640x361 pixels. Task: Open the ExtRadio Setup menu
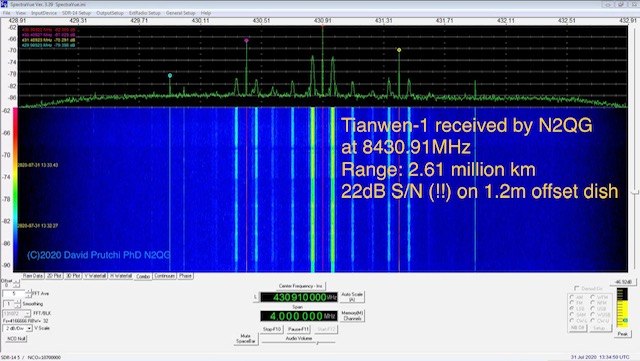pyautogui.click(x=144, y=13)
